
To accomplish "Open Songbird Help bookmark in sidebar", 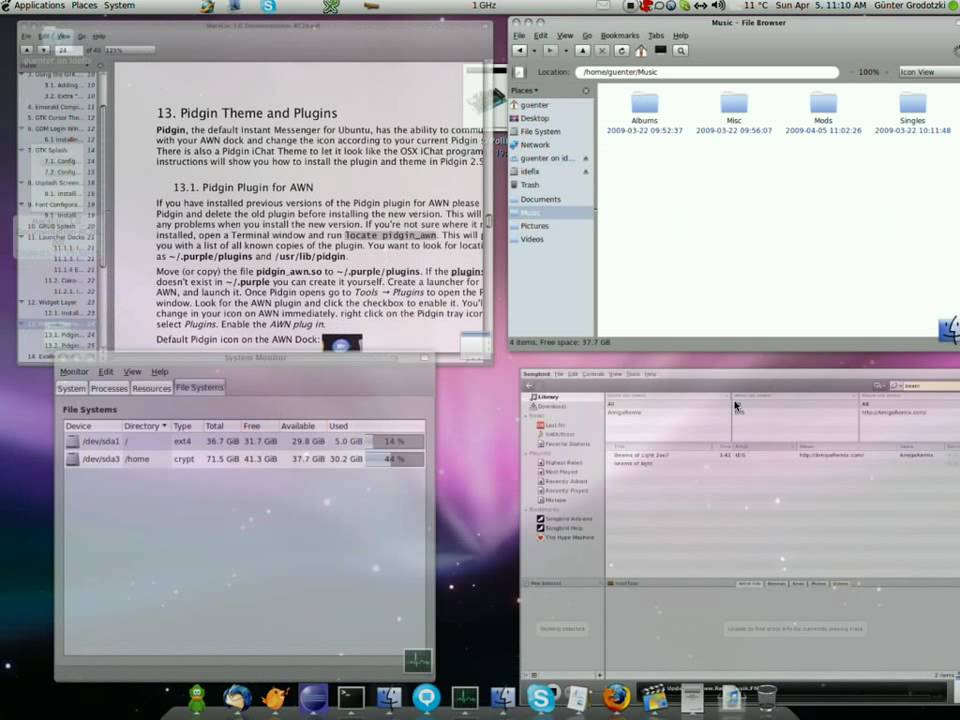I will pyautogui.click(x=560, y=528).
